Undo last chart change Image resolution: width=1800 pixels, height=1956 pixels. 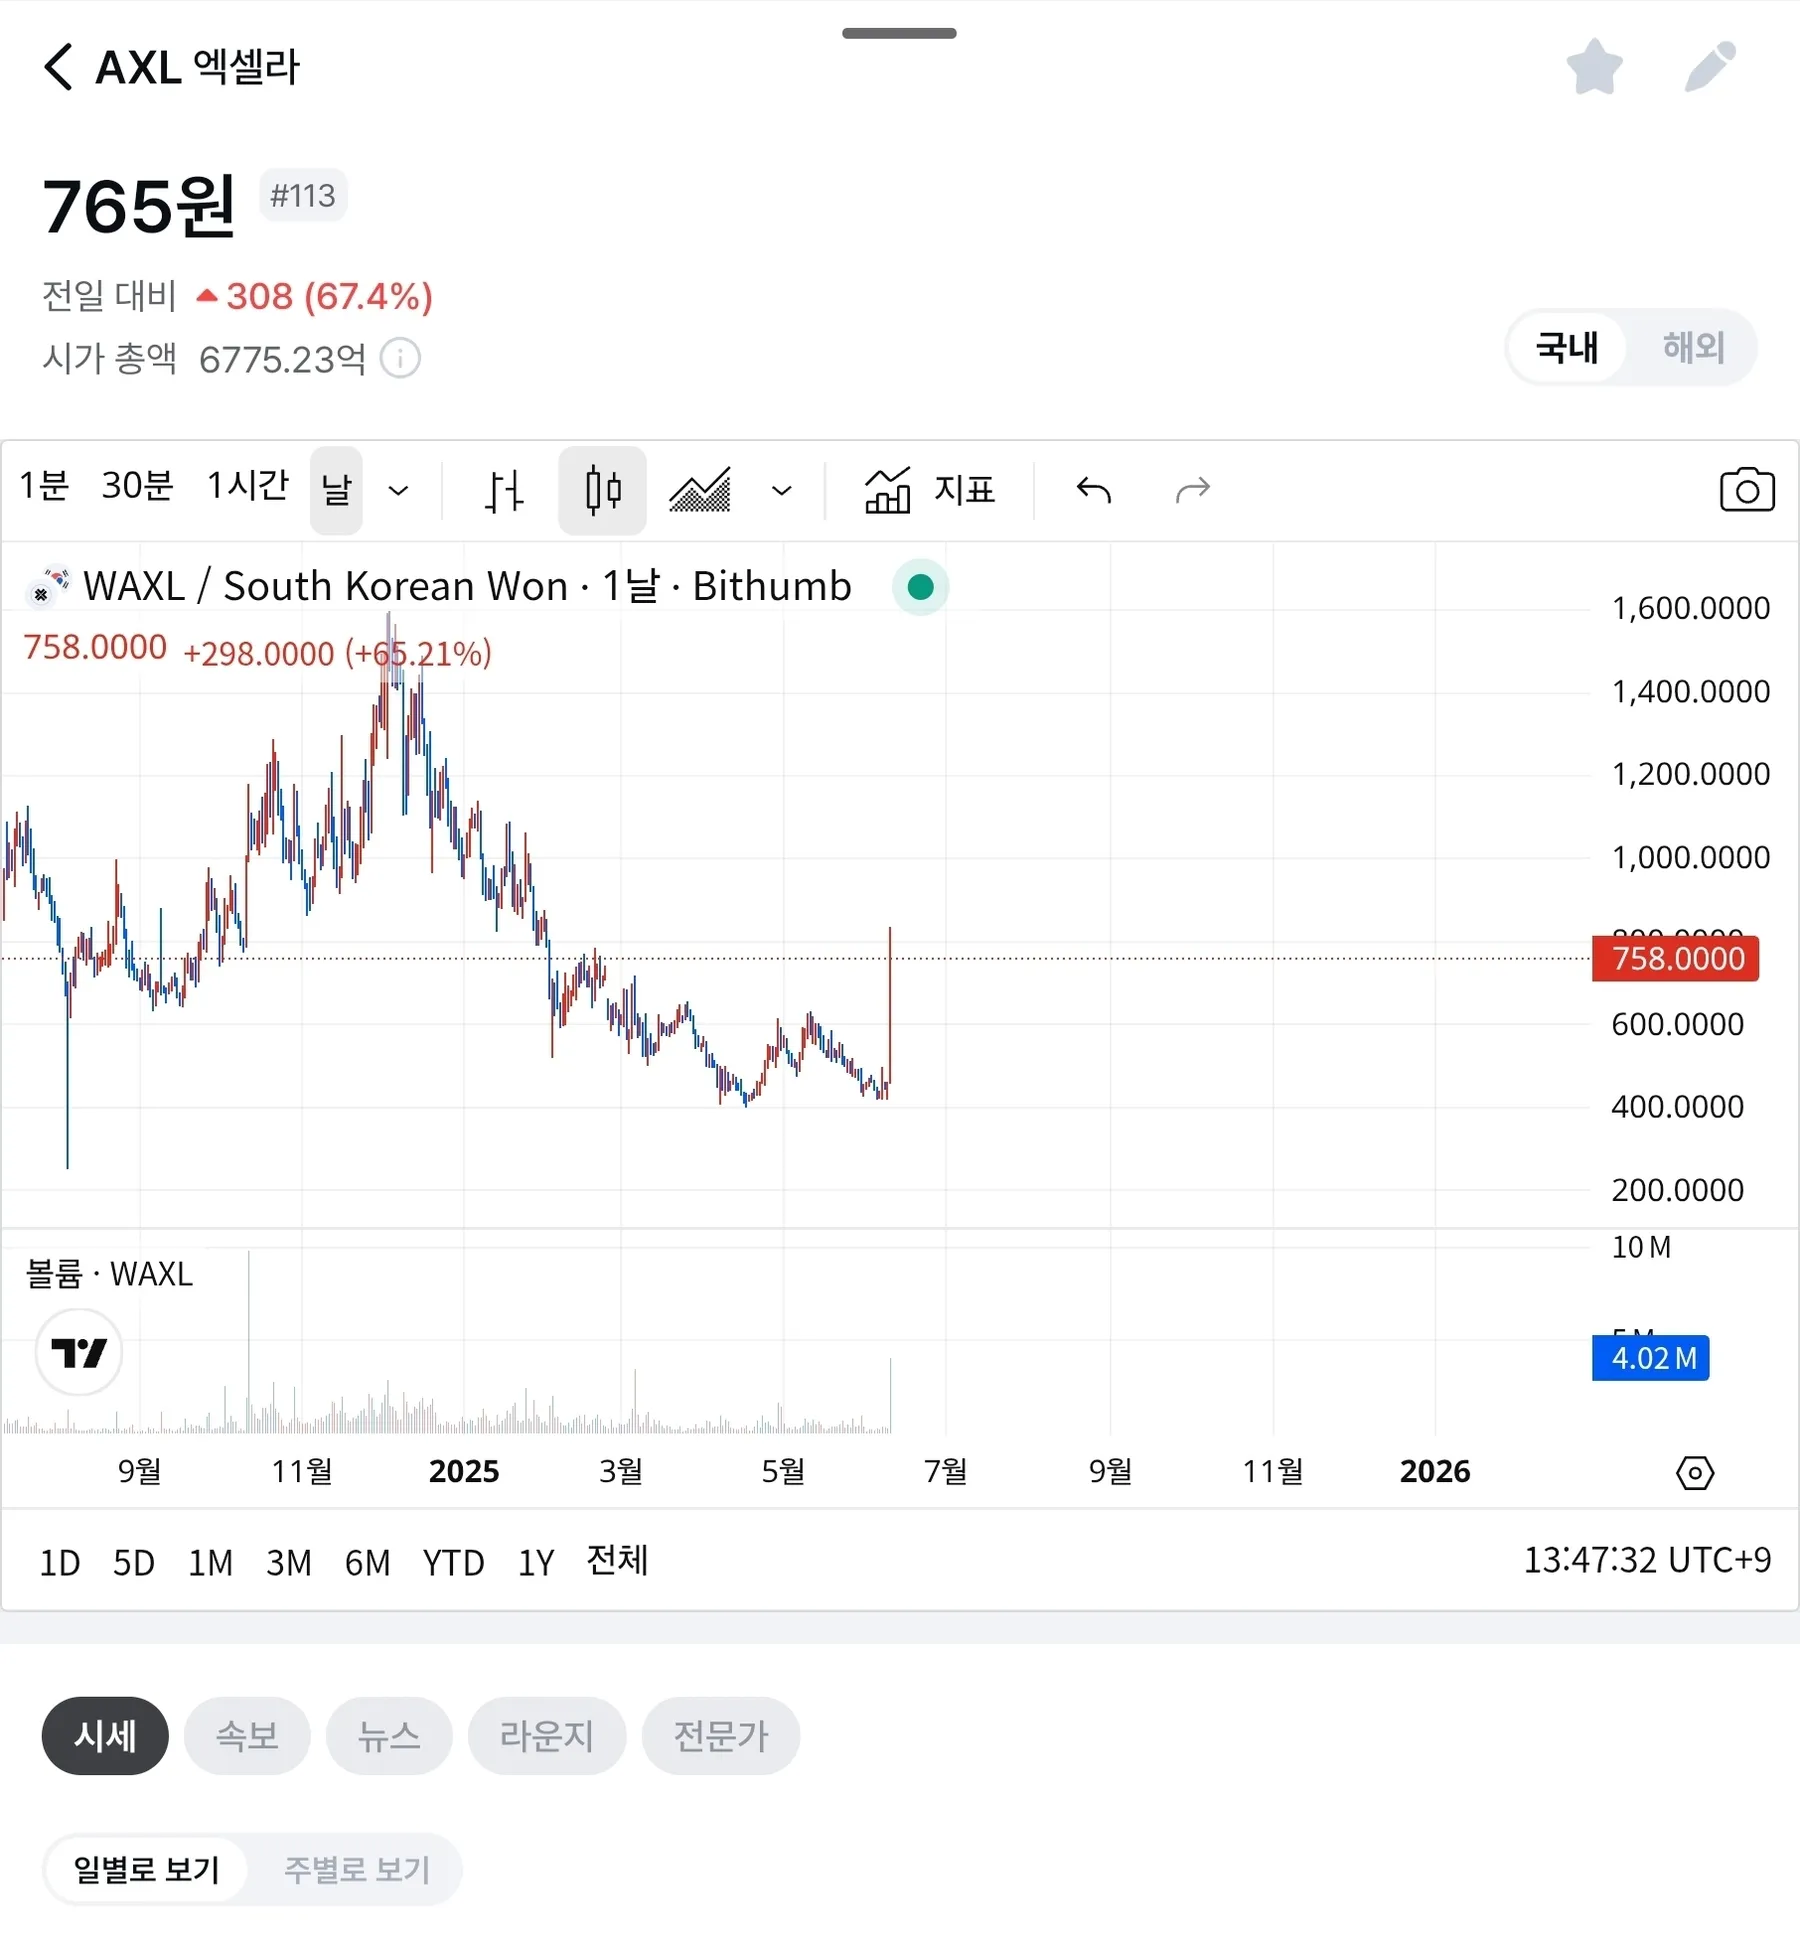[x=1094, y=490]
